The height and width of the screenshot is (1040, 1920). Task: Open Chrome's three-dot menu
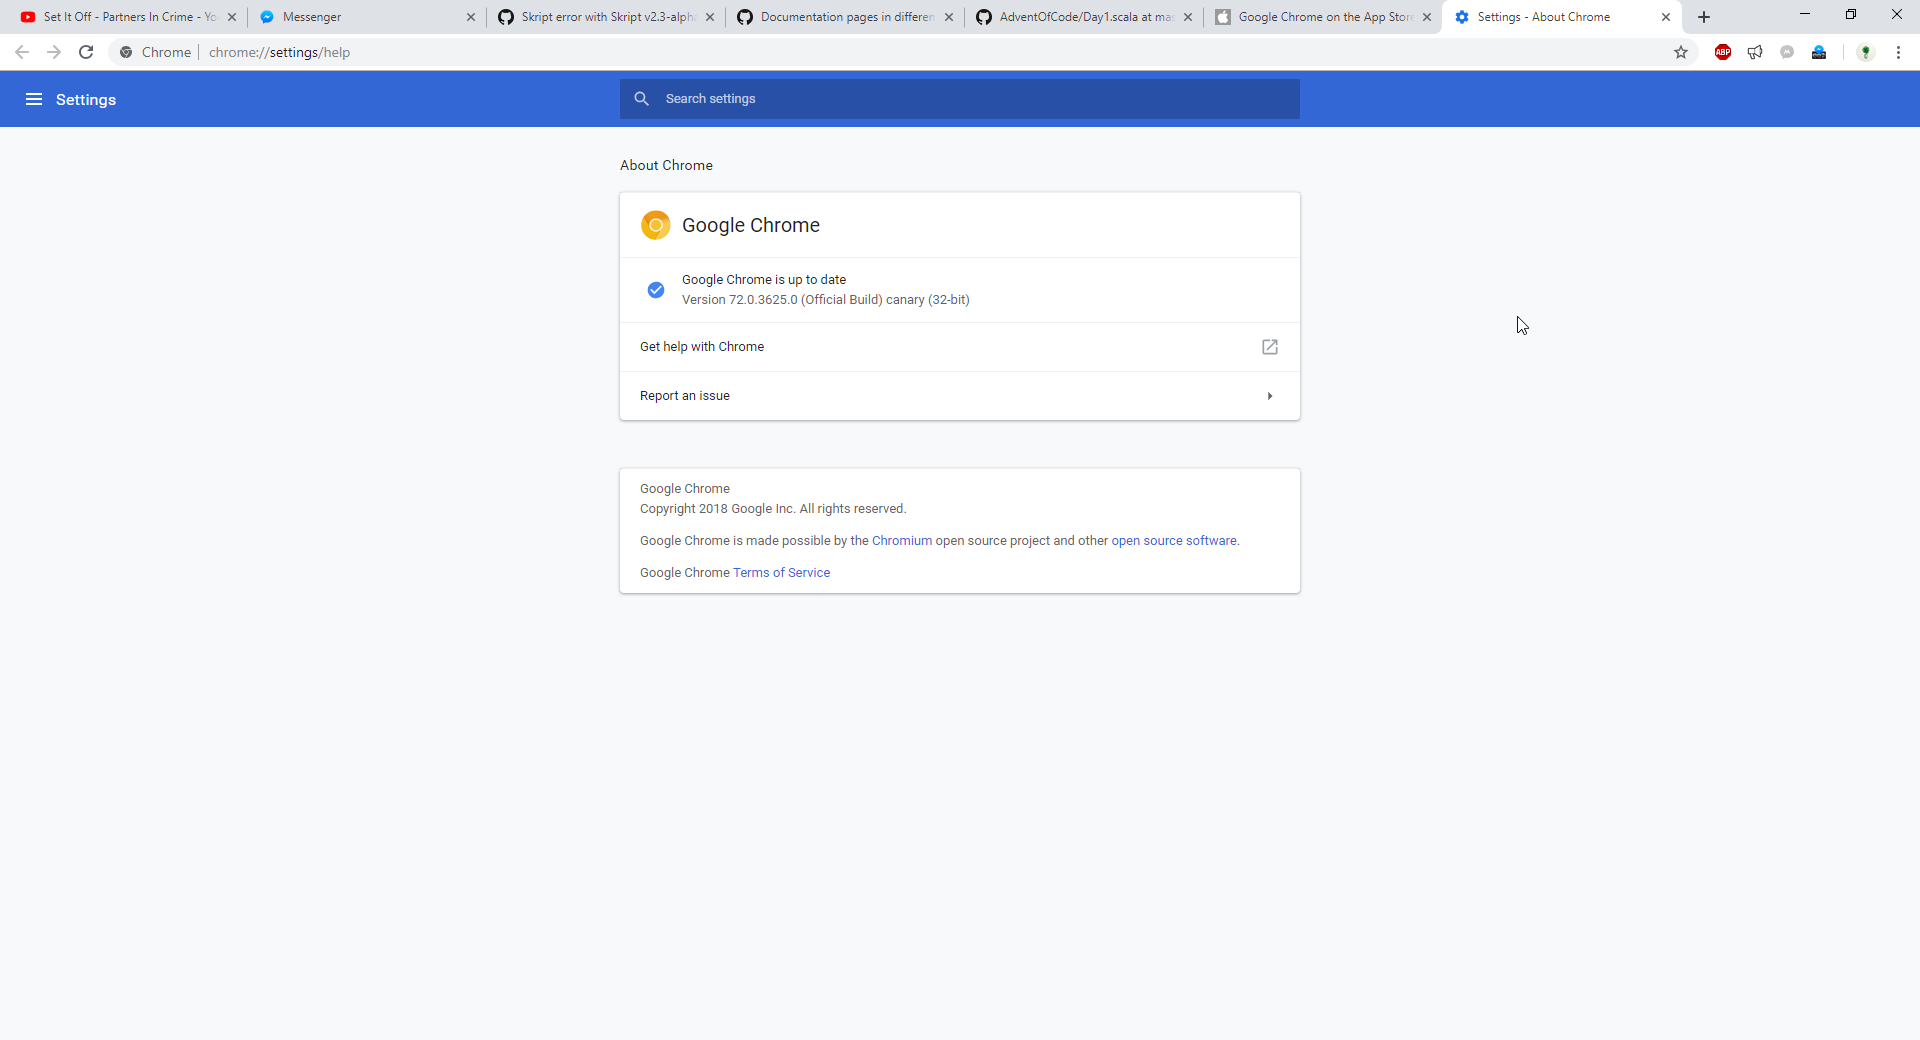point(1898,52)
